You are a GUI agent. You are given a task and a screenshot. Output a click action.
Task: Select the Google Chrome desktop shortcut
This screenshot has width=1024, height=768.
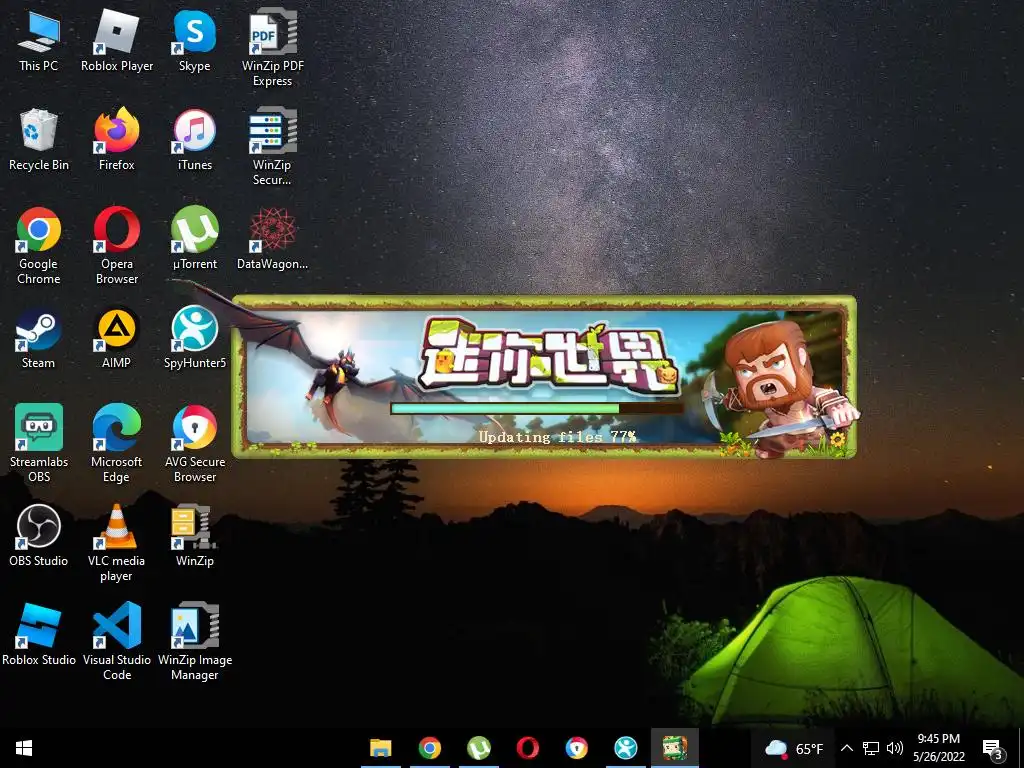point(39,247)
